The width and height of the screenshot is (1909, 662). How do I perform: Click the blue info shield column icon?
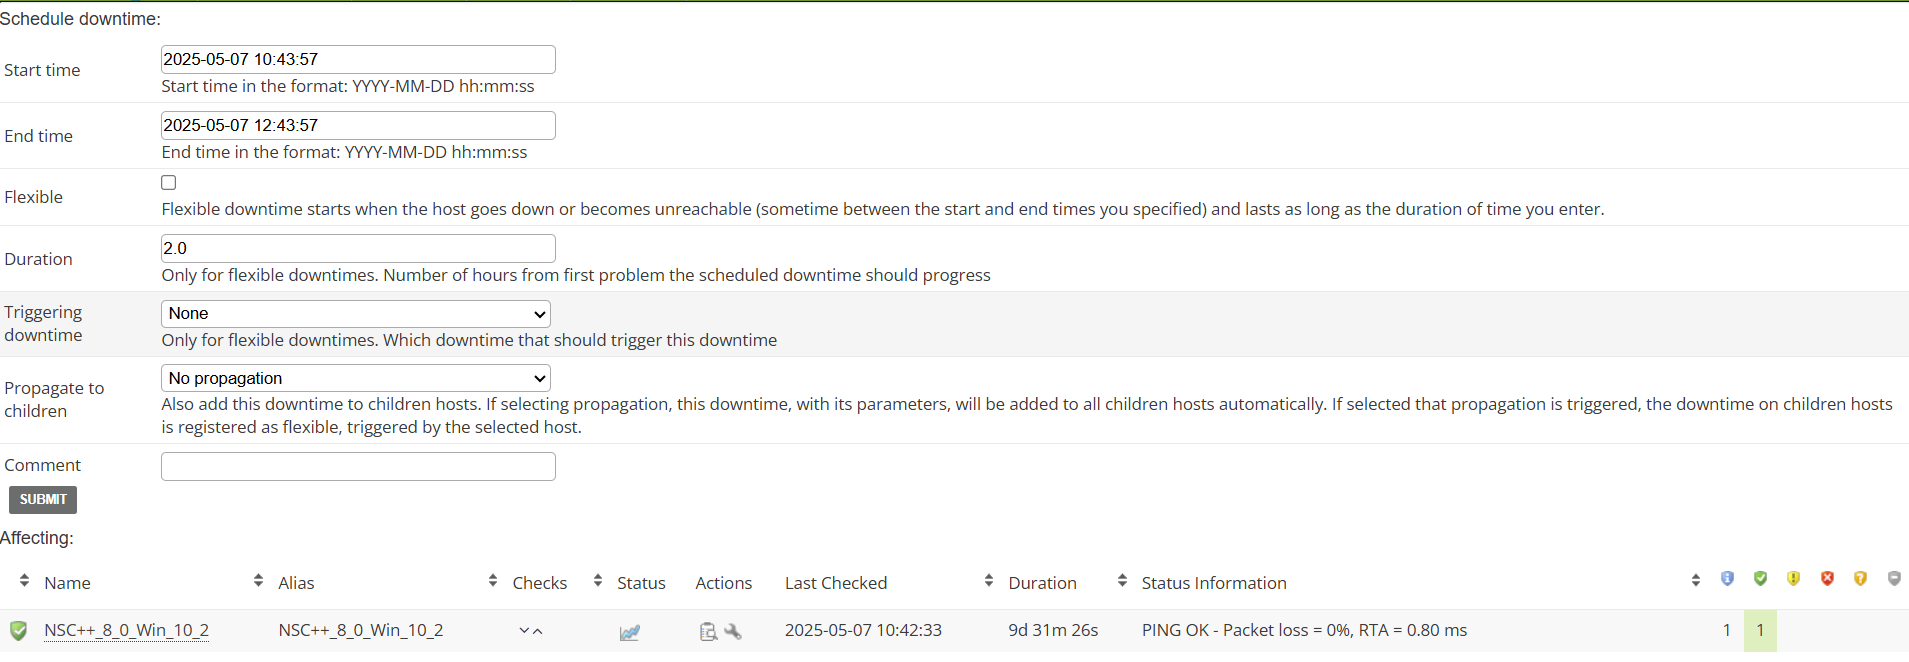point(1727,579)
